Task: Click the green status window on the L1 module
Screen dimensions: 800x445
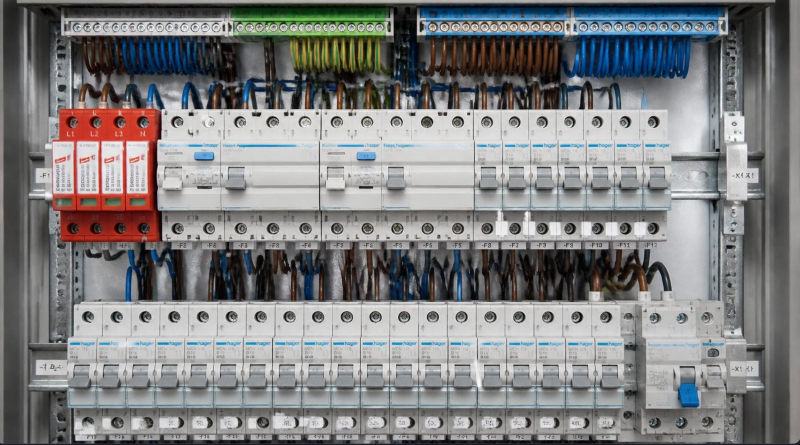Action: tap(64, 202)
